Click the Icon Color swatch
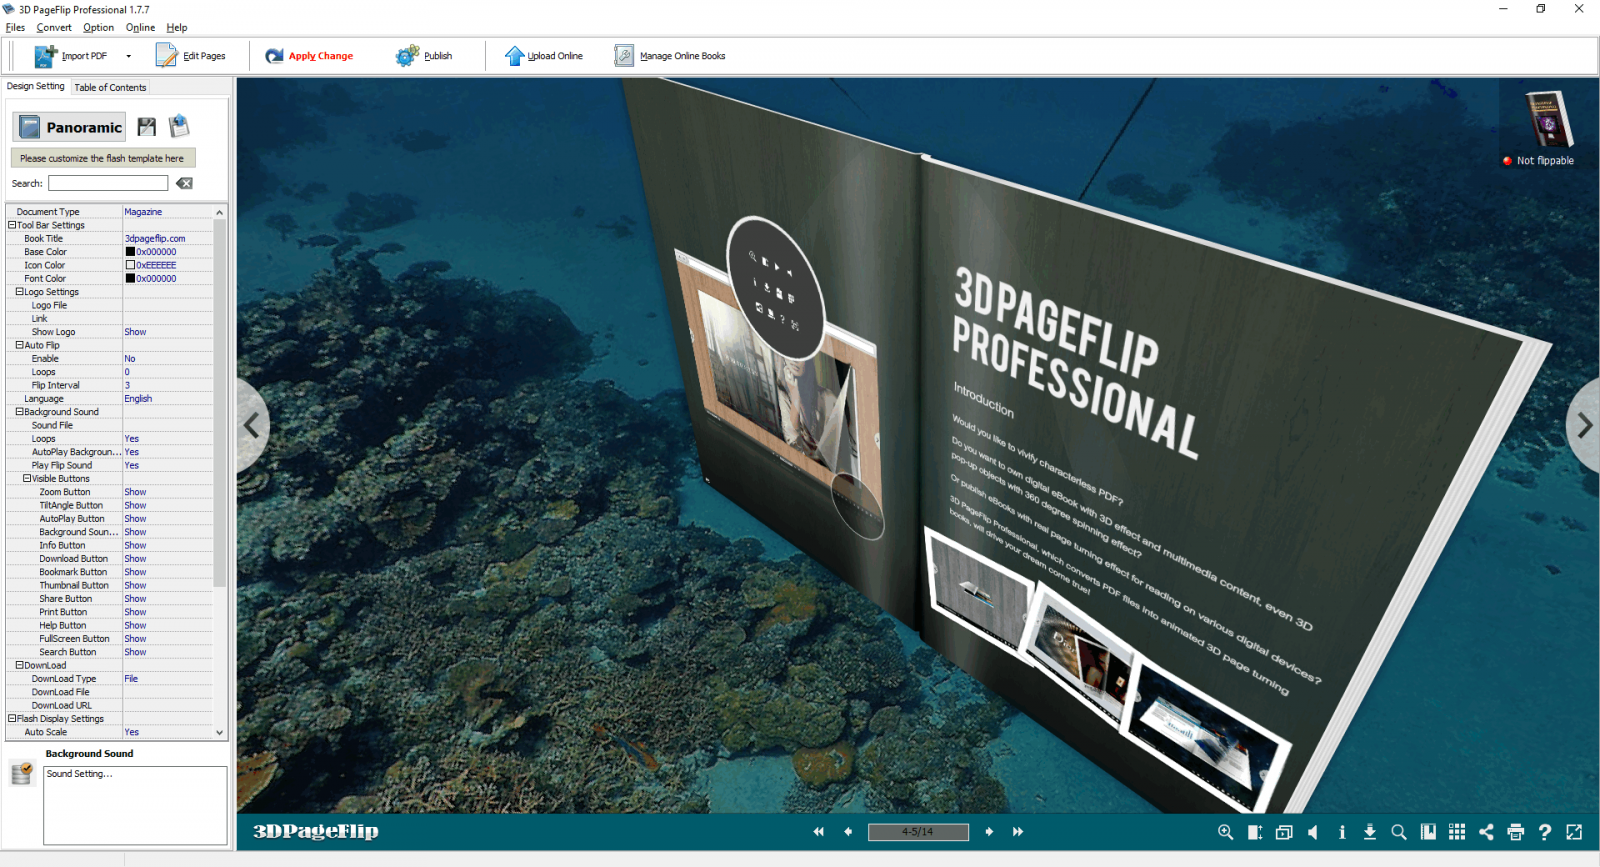 pos(130,265)
